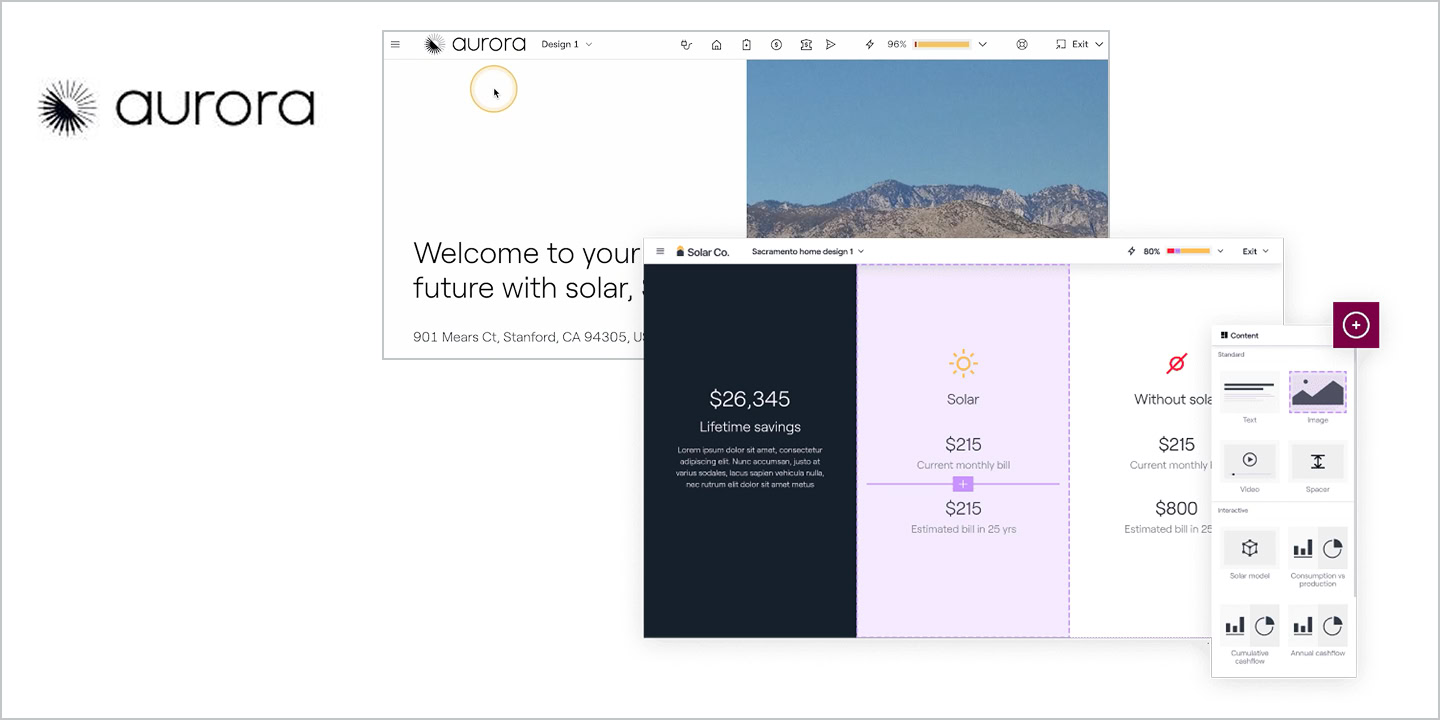Open the hamburger menu in Aurora toolbar
1440x720 pixels.
click(x=395, y=45)
